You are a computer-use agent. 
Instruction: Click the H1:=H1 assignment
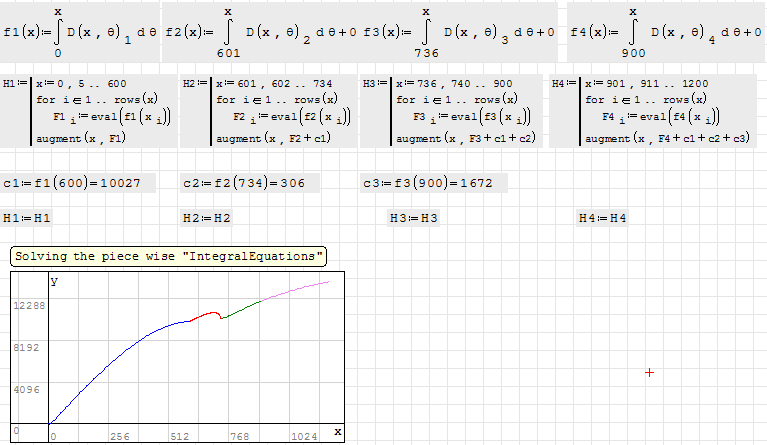27,218
